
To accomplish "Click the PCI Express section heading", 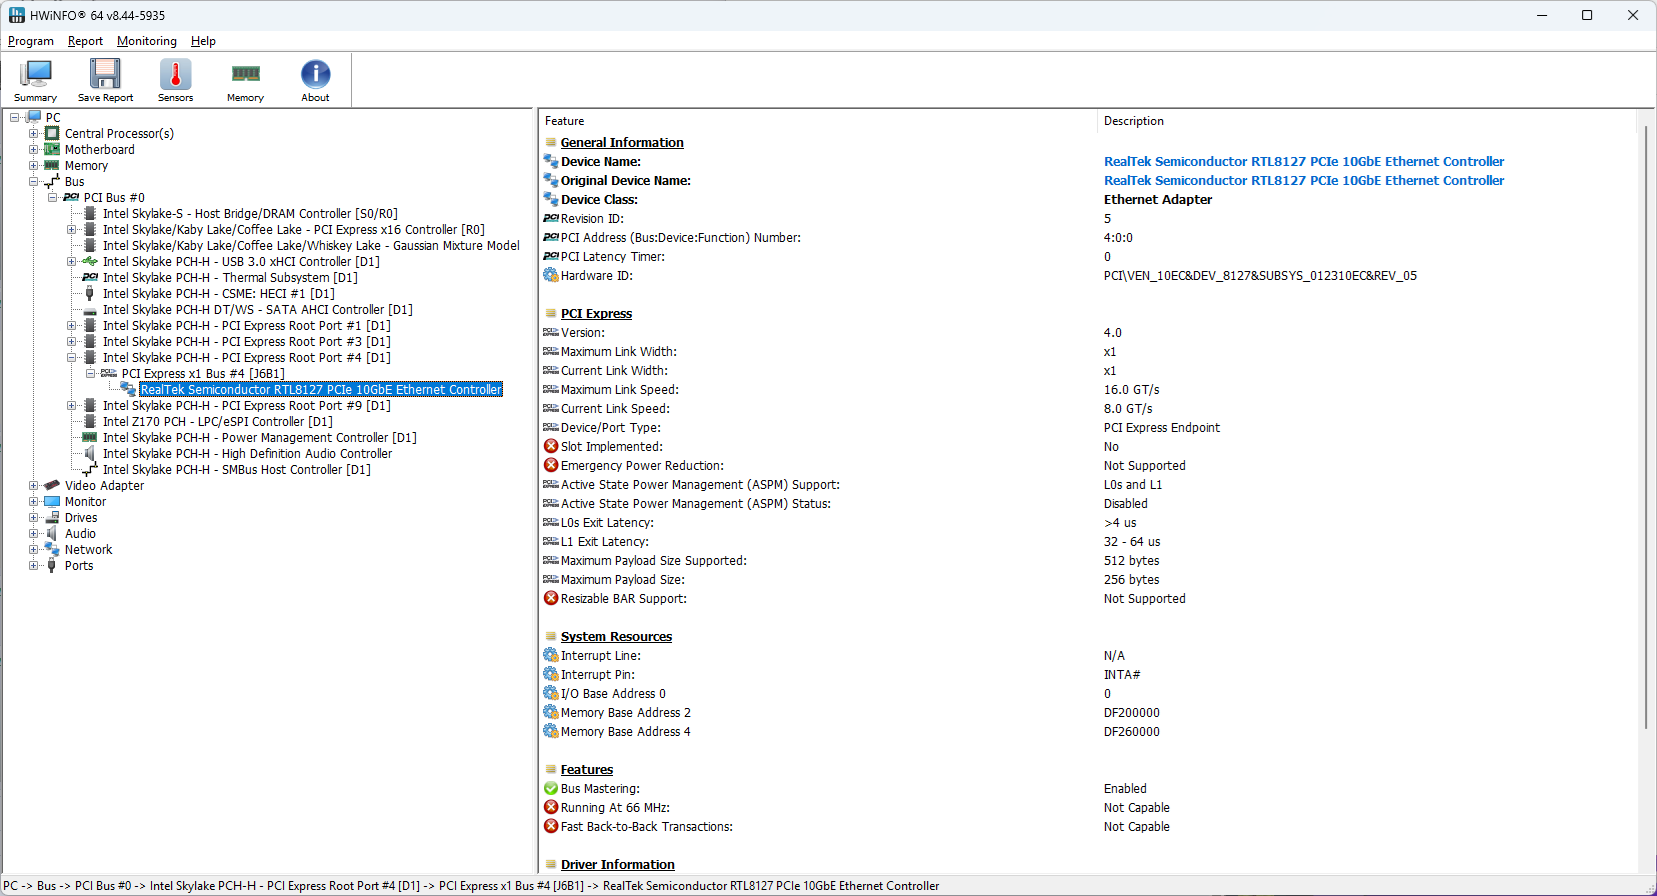I will (x=596, y=313).
